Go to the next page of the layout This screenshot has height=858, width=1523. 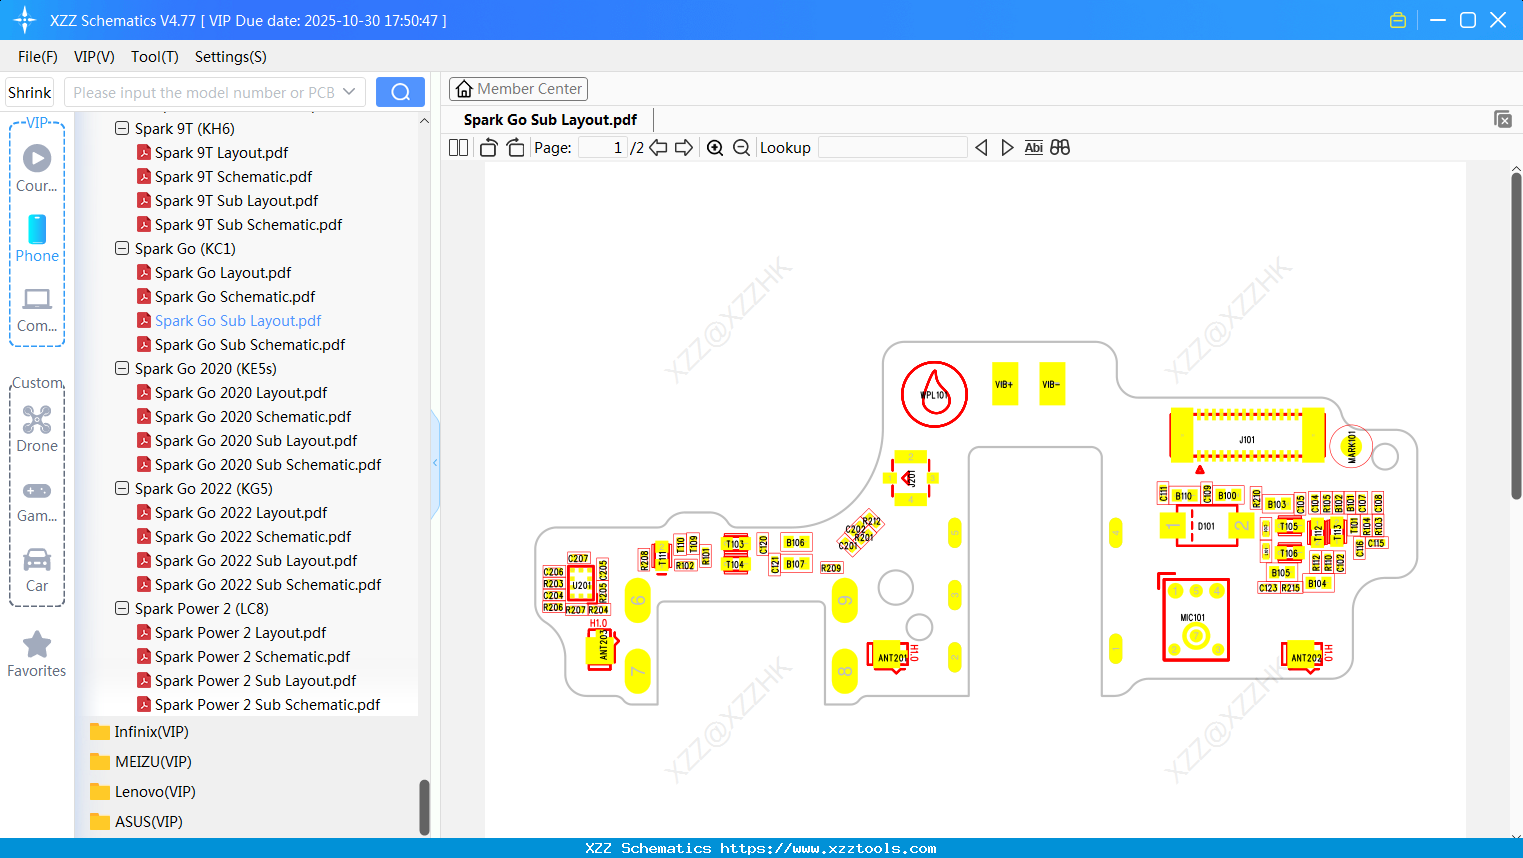[684, 147]
